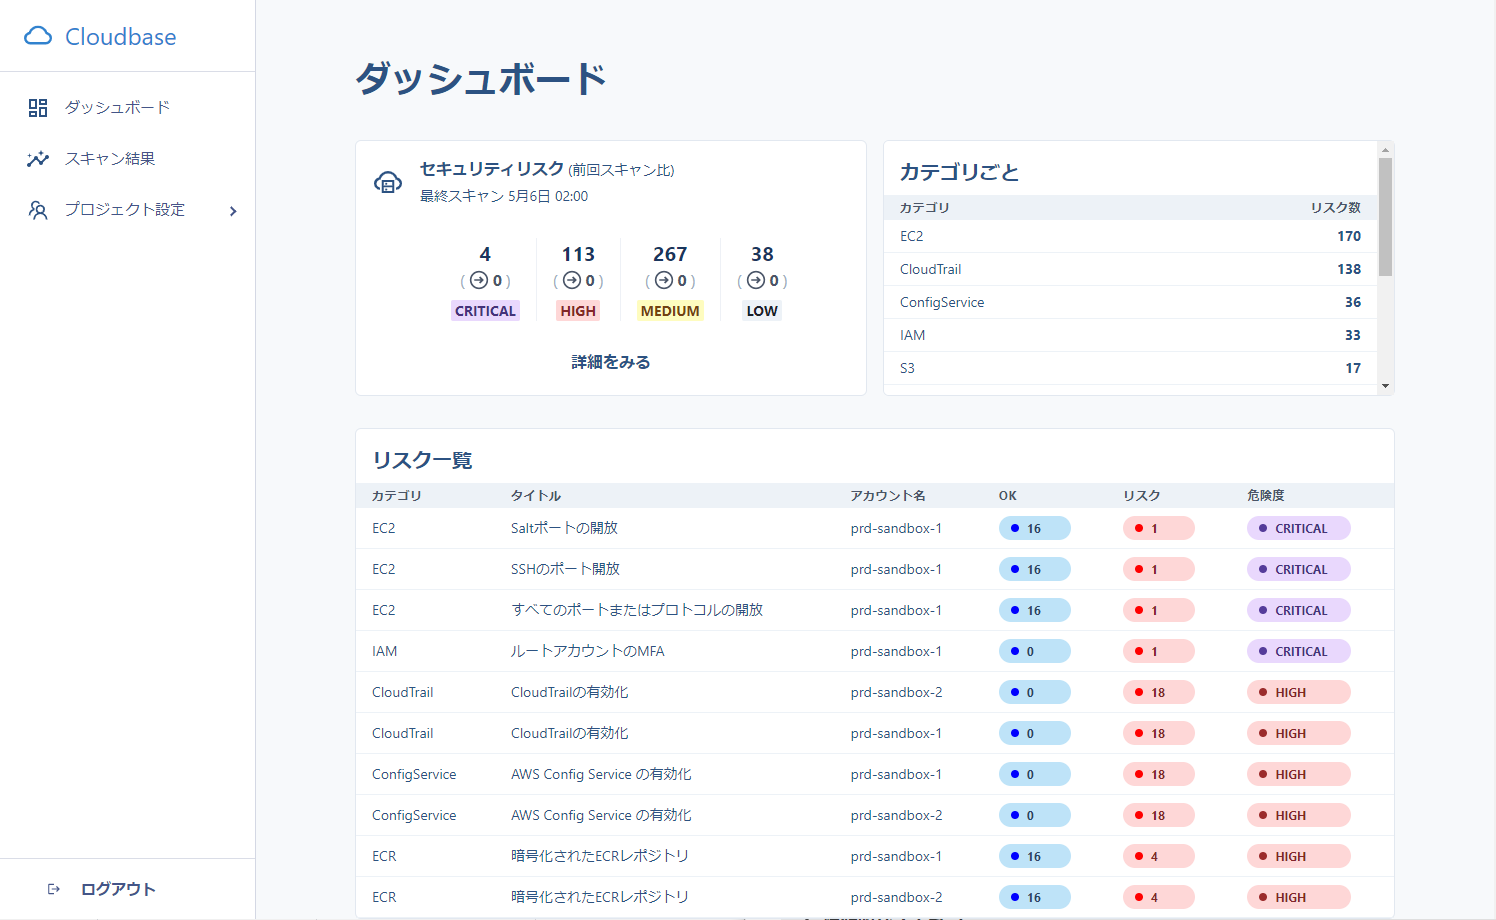Click the プロジェクト設定 person icon

[38, 210]
